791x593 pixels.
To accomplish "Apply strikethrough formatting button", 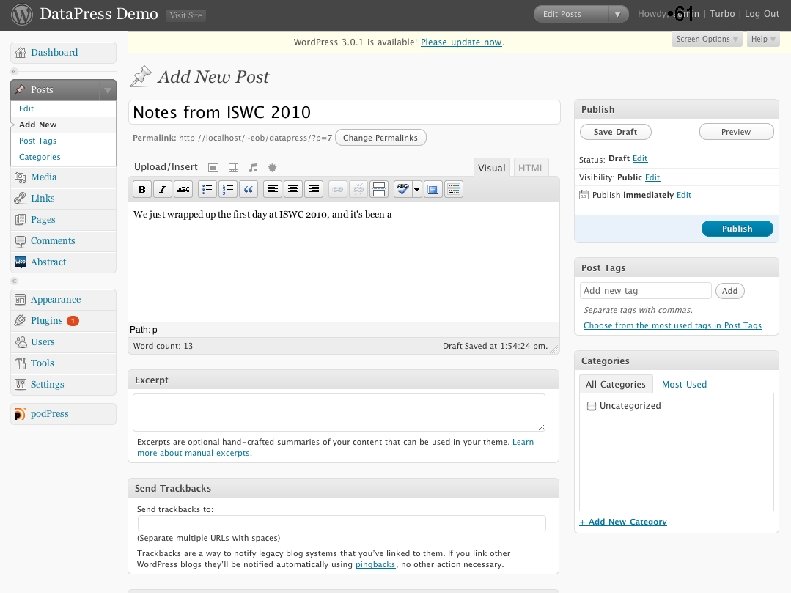I will pyautogui.click(x=183, y=189).
